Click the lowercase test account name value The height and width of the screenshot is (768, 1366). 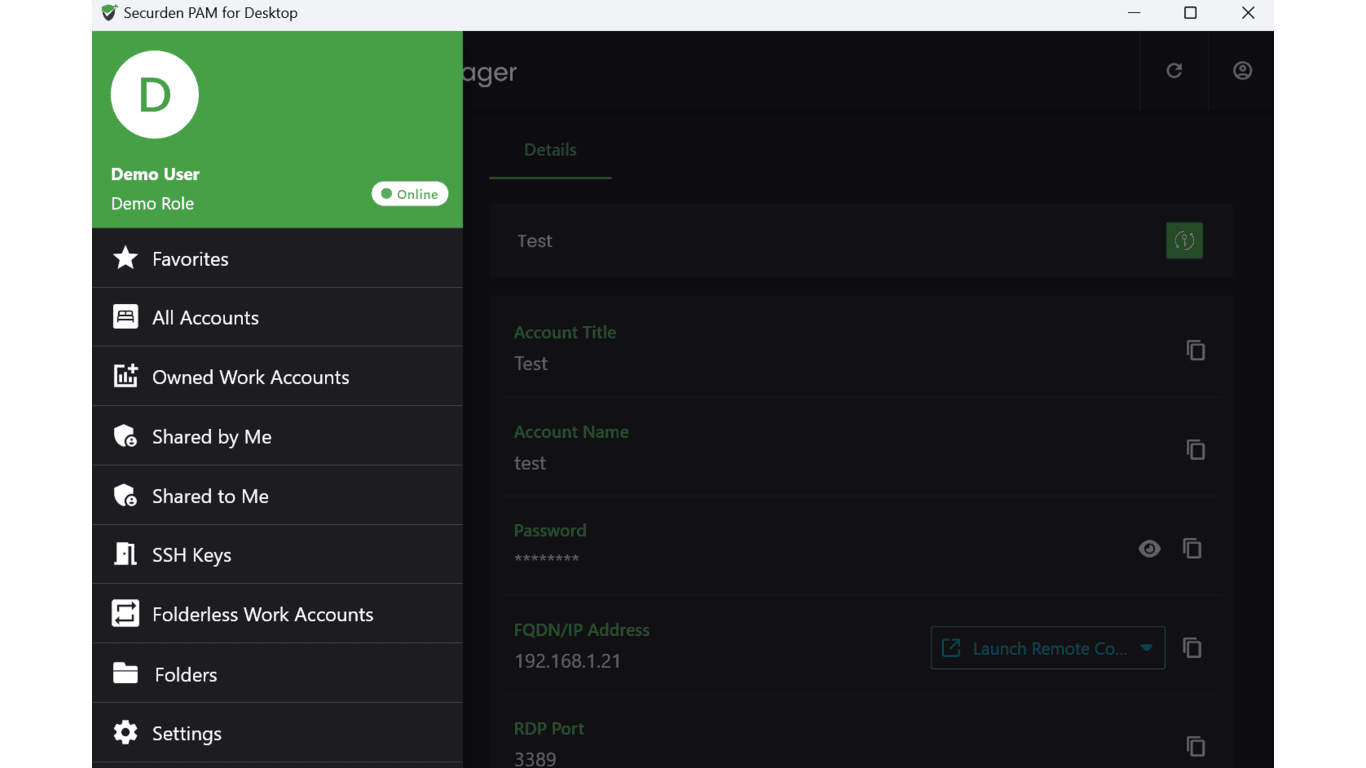(x=530, y=463)
